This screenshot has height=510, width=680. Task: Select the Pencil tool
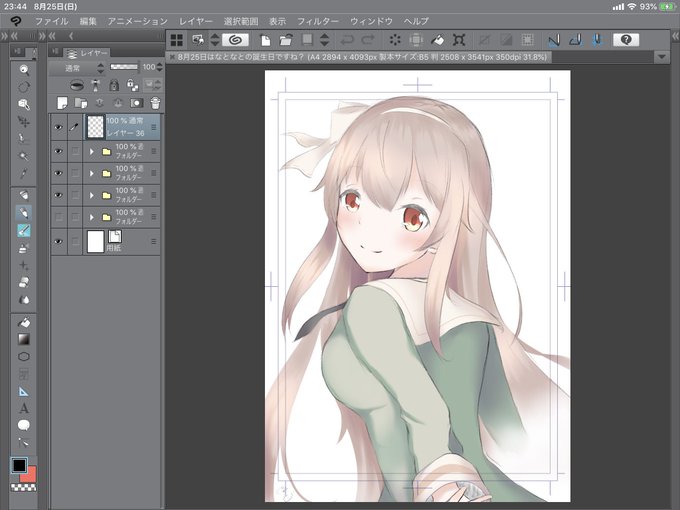(x=24, y=212)
